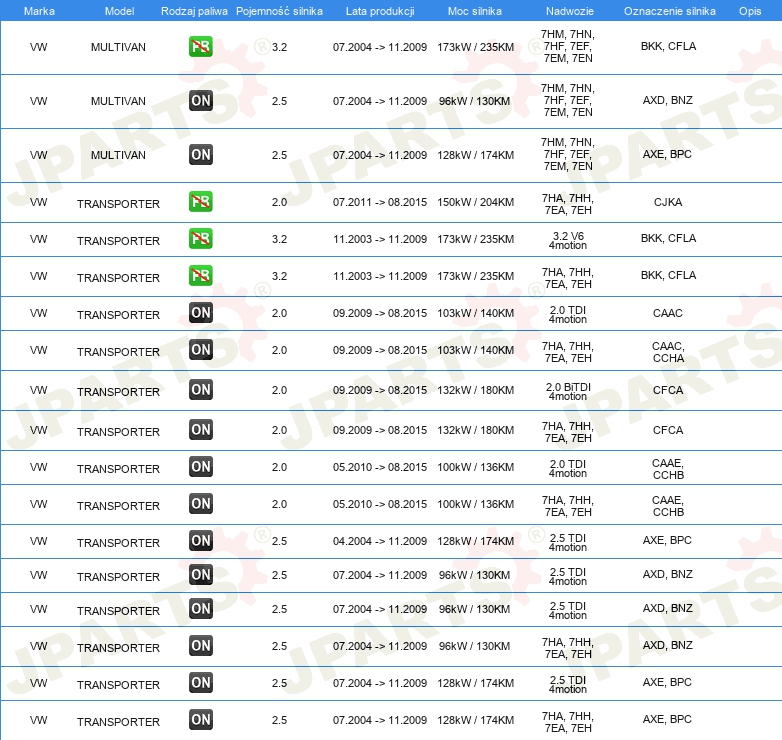
Task: Click the diesel ON icon in the Multivan 128kW row
Action: tap(200, 155)
